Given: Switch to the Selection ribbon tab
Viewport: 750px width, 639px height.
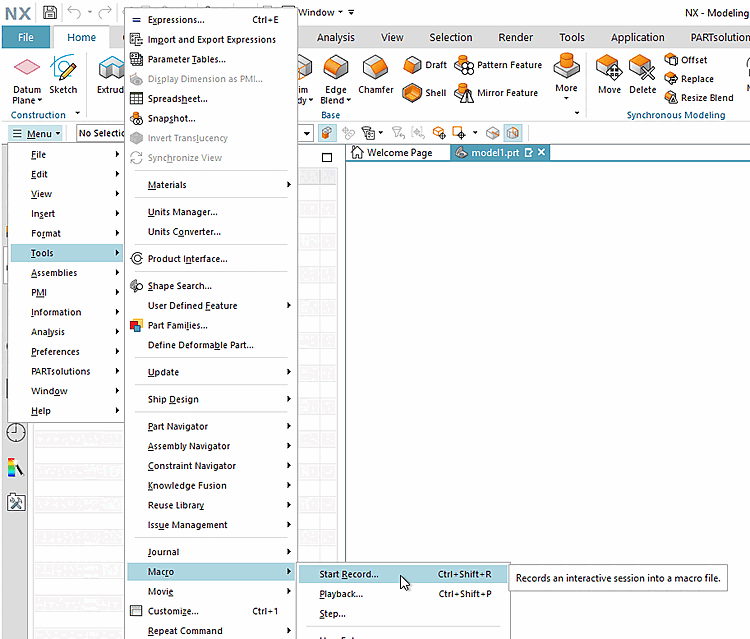Looking at the screenshot, I should (451, 37).
